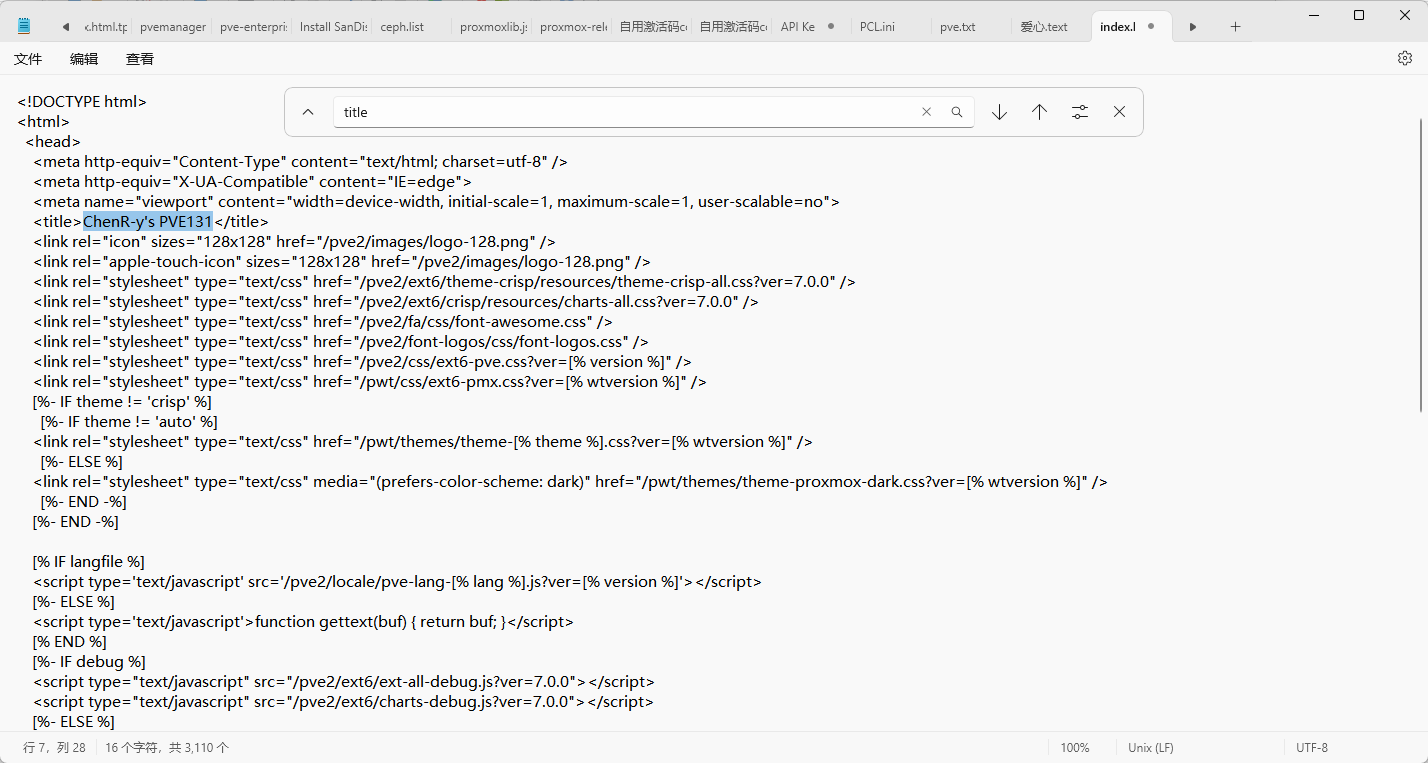1428x763 pixels.
Task: Click the pve-lang script line
Action: (x=397, y=581)
